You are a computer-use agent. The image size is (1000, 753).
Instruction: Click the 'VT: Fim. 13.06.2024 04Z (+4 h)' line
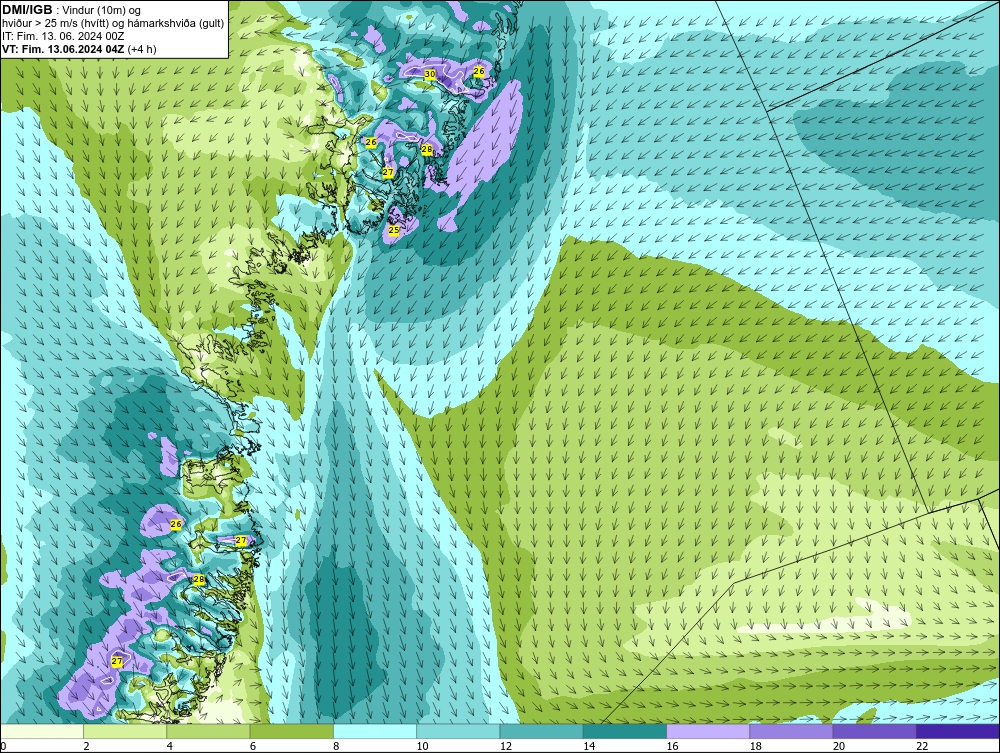[79, 49]
